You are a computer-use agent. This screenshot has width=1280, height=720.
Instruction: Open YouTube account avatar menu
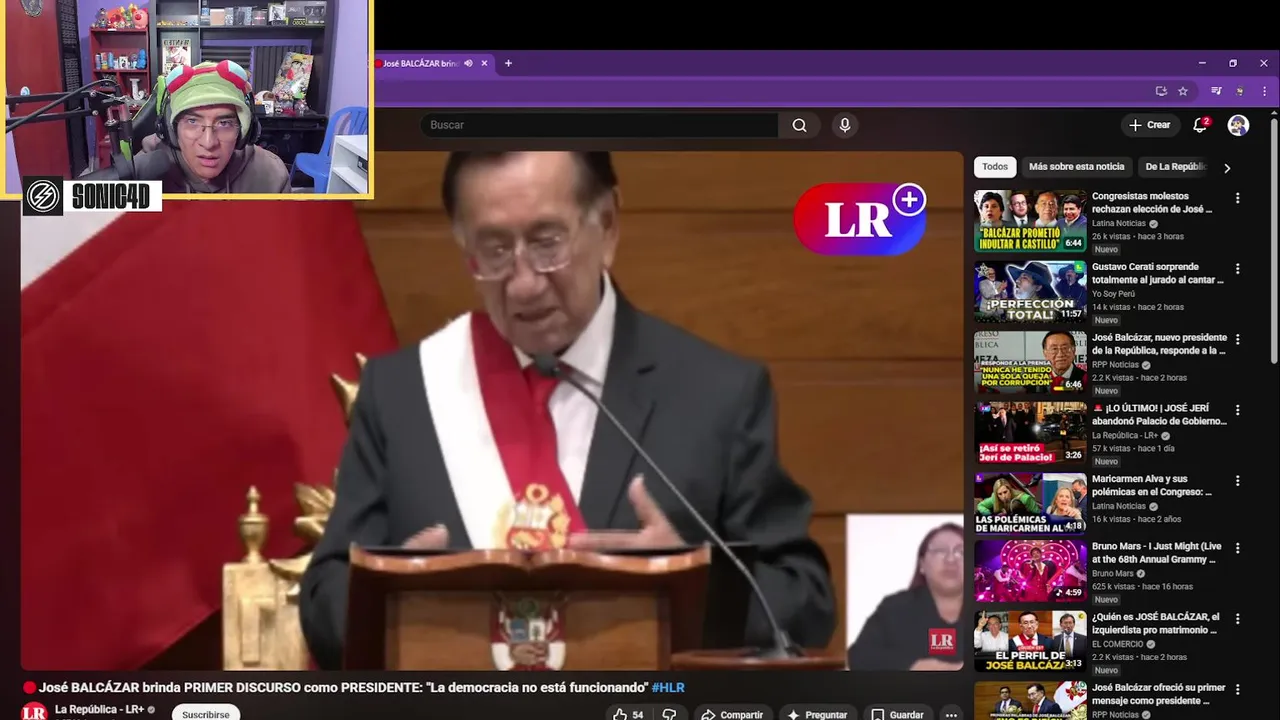[x=1238, y=125]
